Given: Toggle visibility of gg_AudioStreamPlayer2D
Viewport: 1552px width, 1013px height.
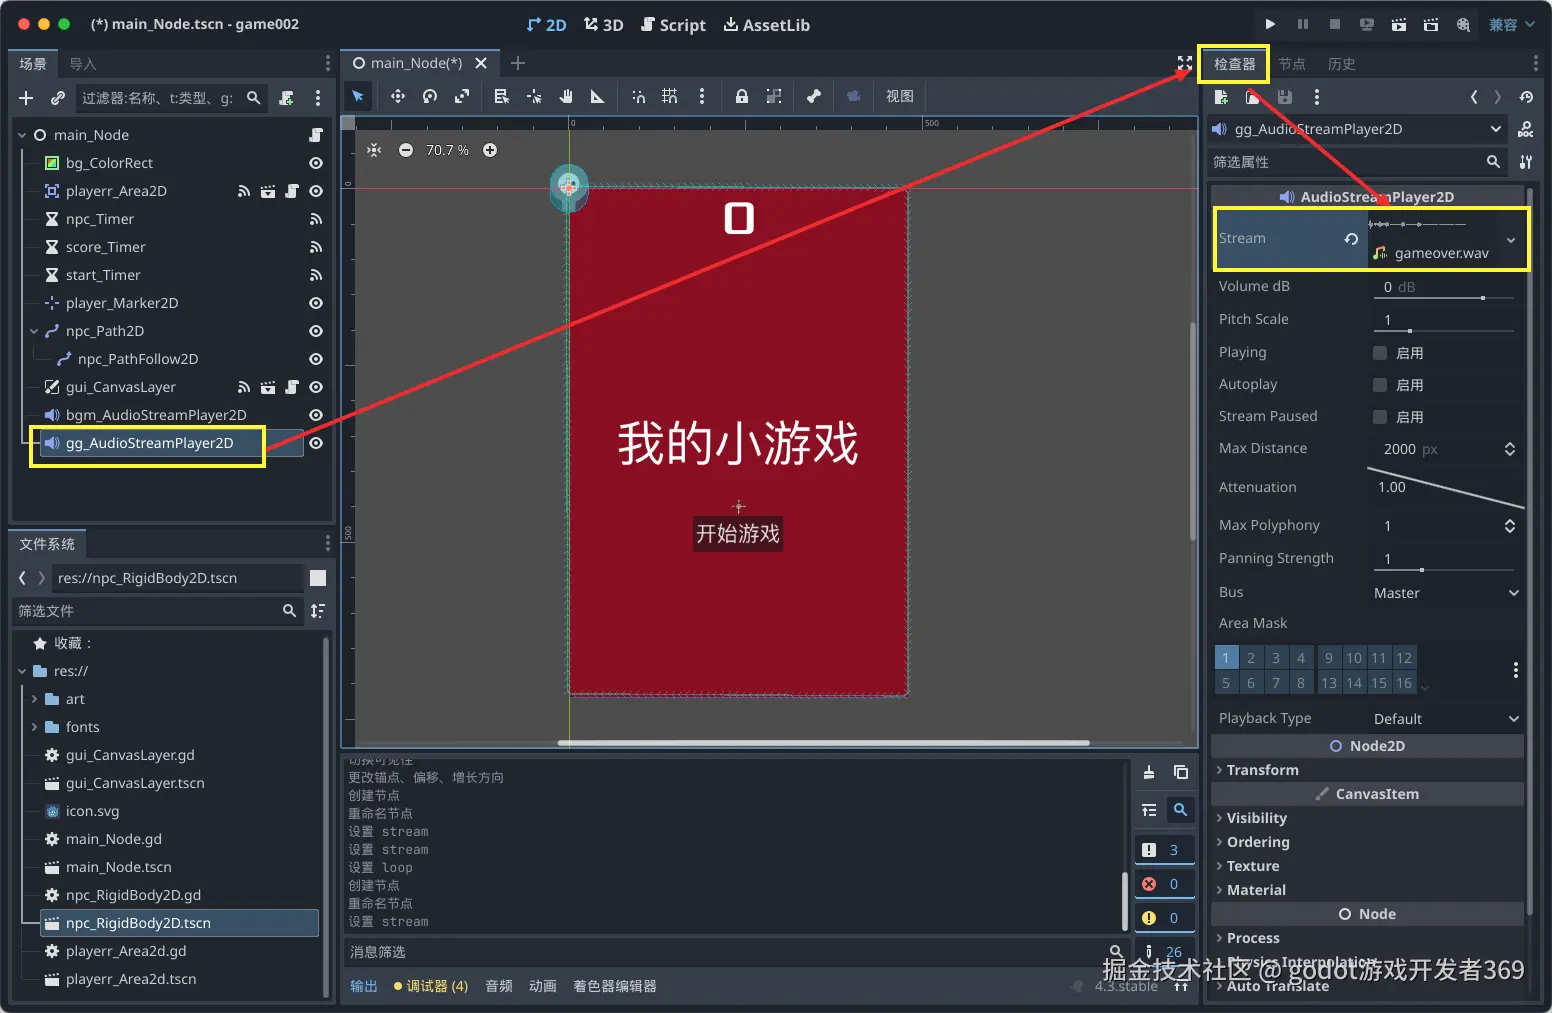Looking at the screenshot, I should pos(316,443).
